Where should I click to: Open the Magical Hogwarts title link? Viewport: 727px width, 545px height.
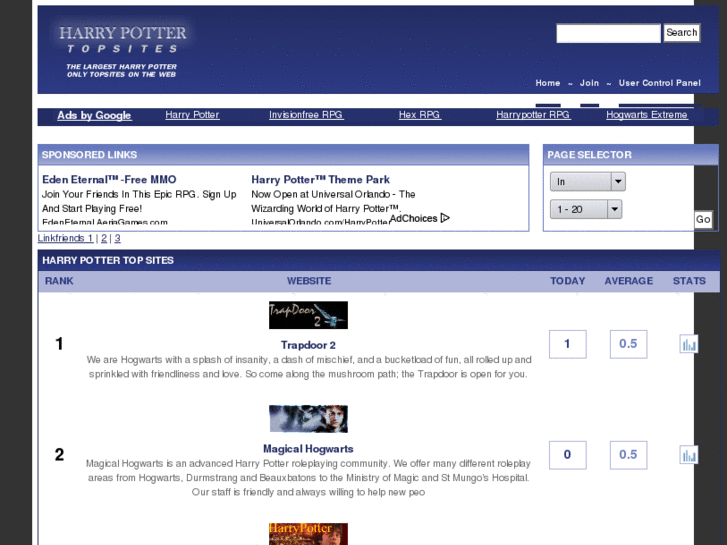tap(308, 449)
